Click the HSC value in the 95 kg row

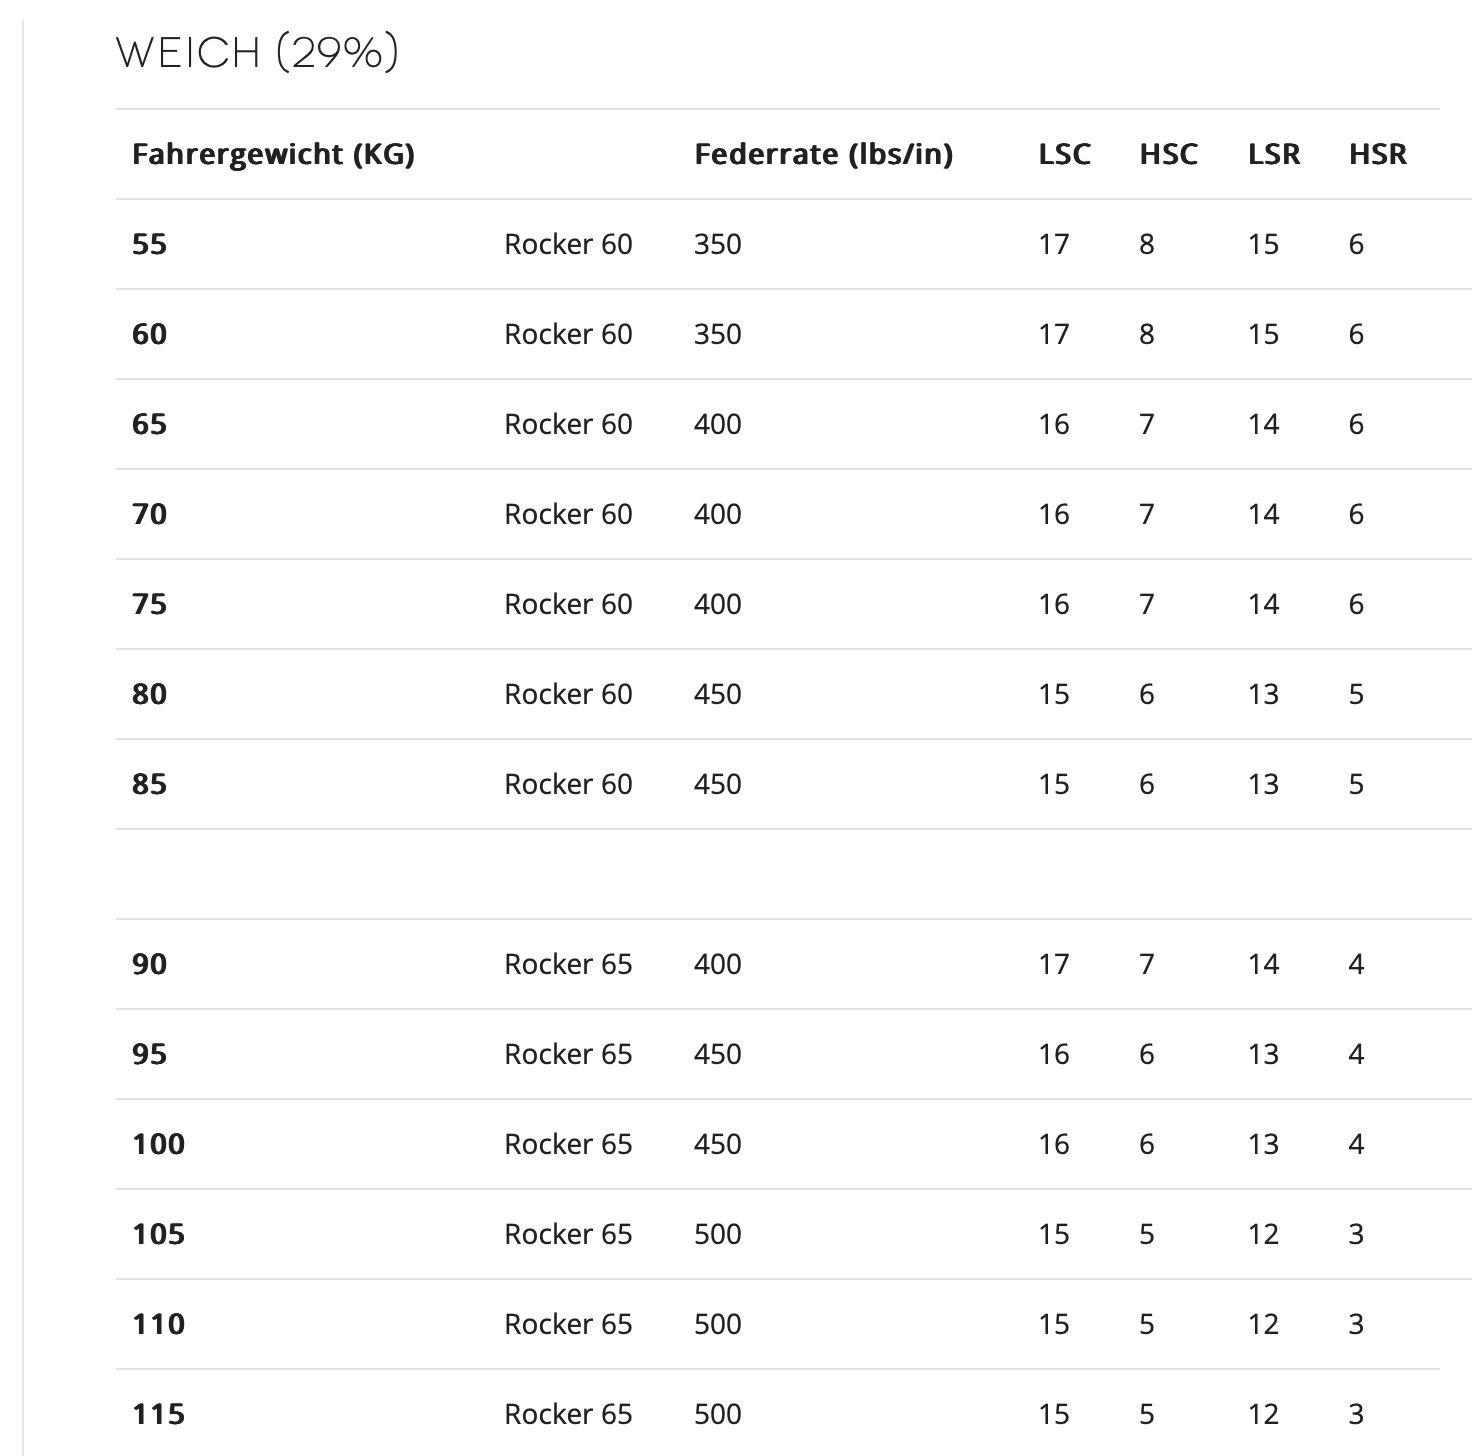tap(1146, 1054)
